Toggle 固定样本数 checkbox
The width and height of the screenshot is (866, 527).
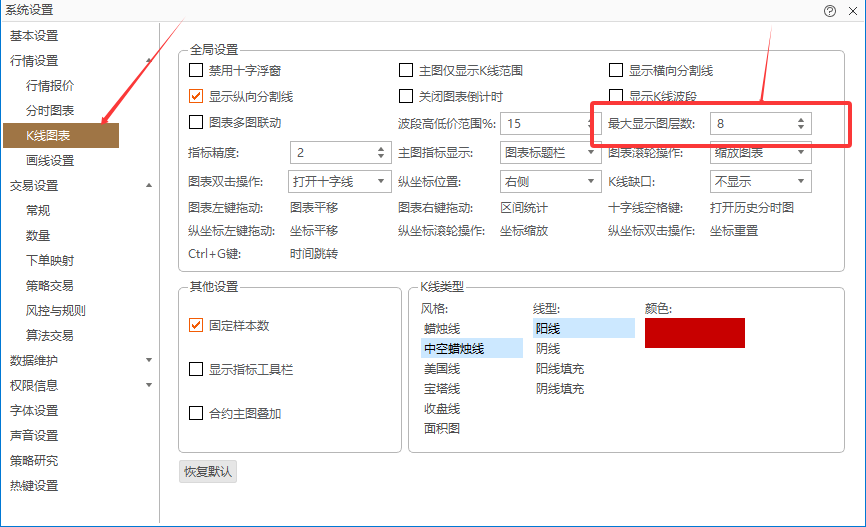196,326
